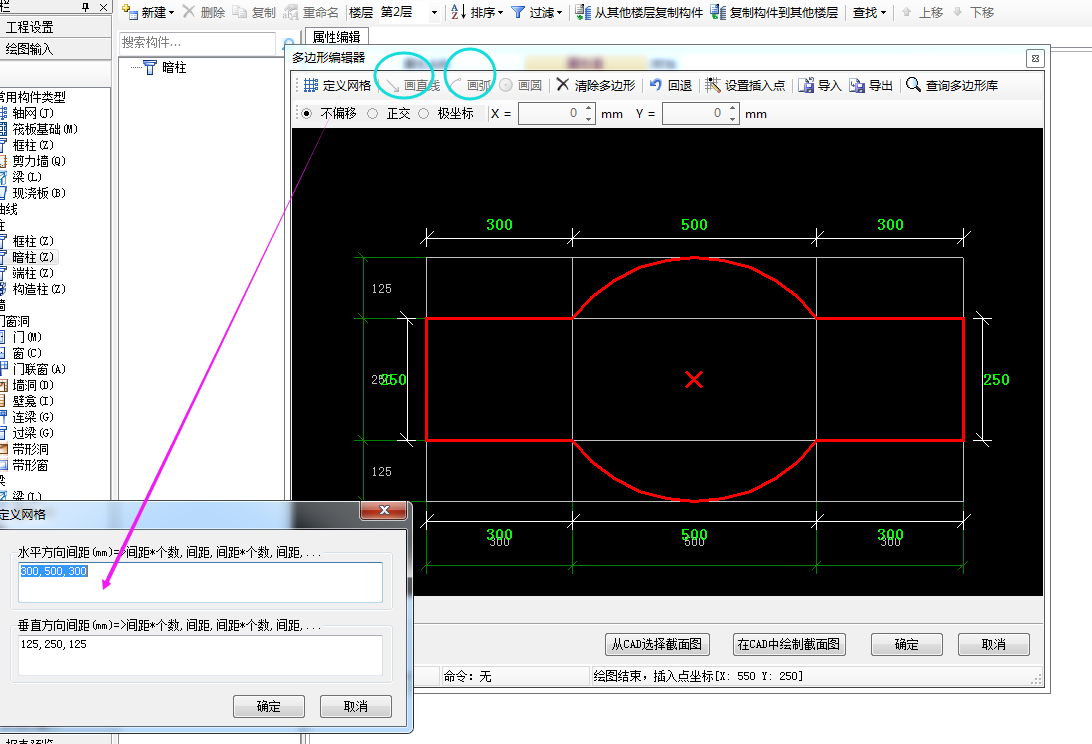The image size is (1092, 744).
Task: Click 确定 in polygon editor
Action: (x=906, y=644)
